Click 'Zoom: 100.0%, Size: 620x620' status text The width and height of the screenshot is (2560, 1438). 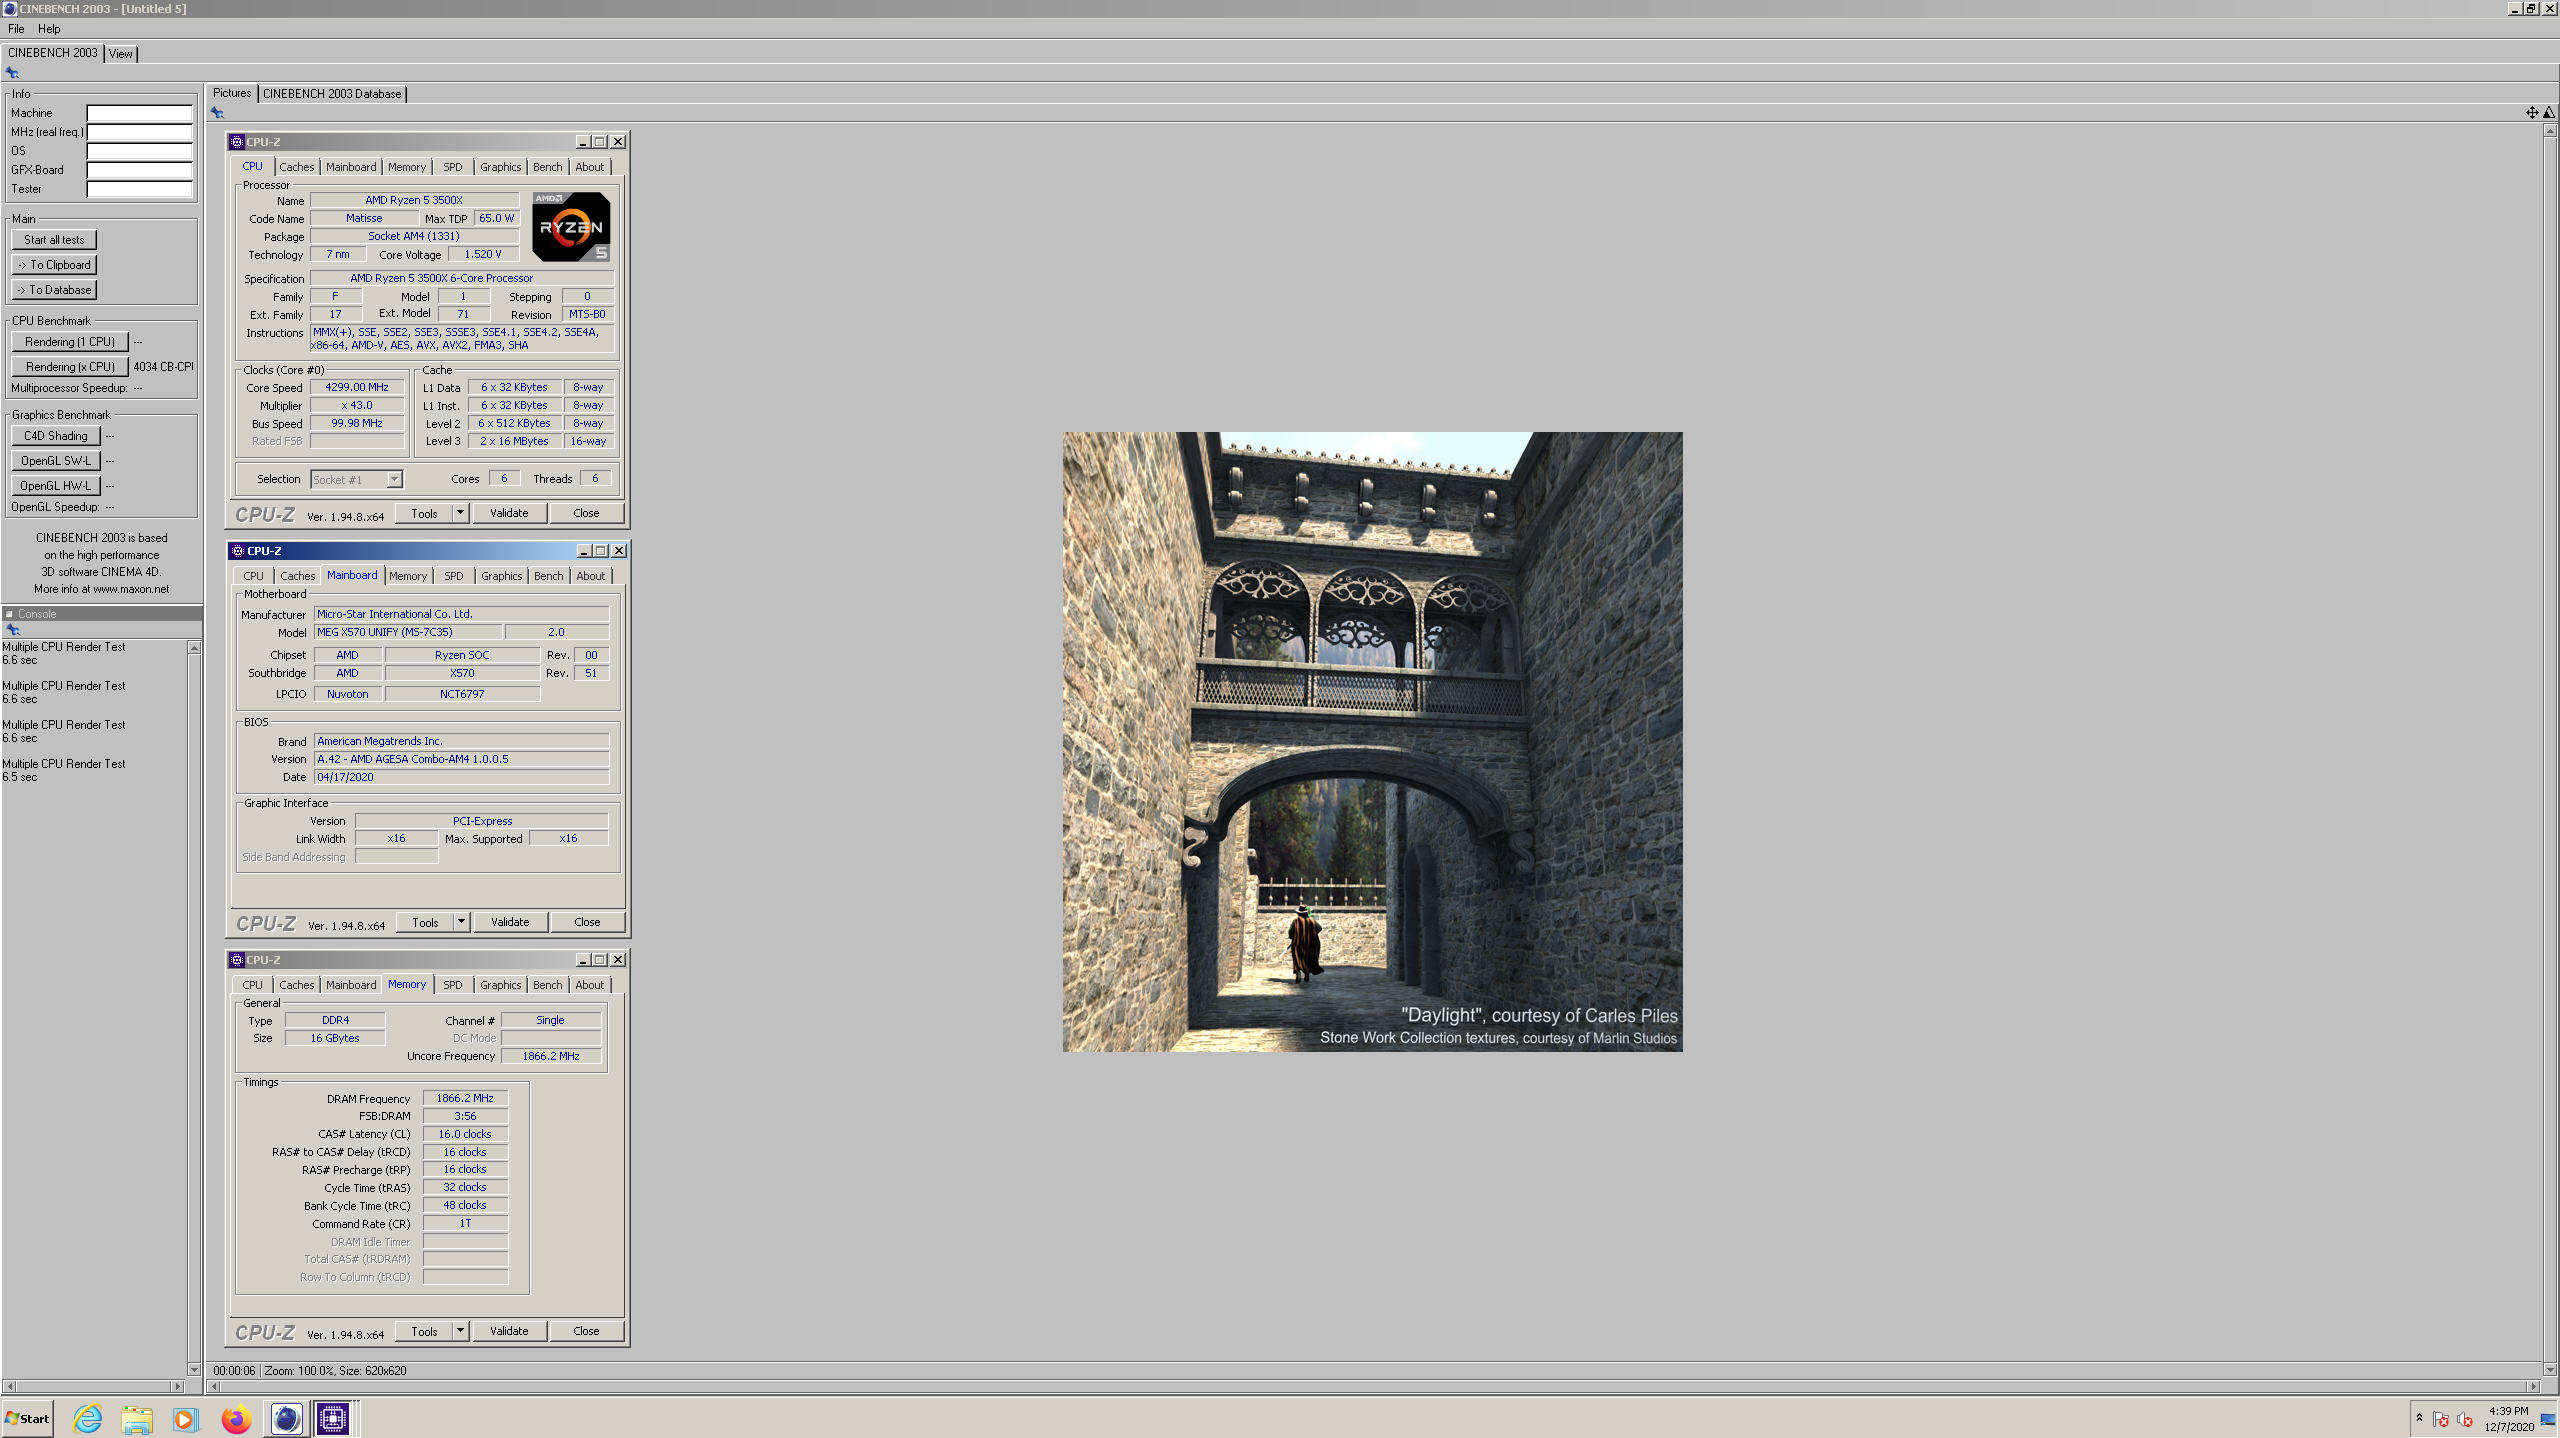(335, 1370)
